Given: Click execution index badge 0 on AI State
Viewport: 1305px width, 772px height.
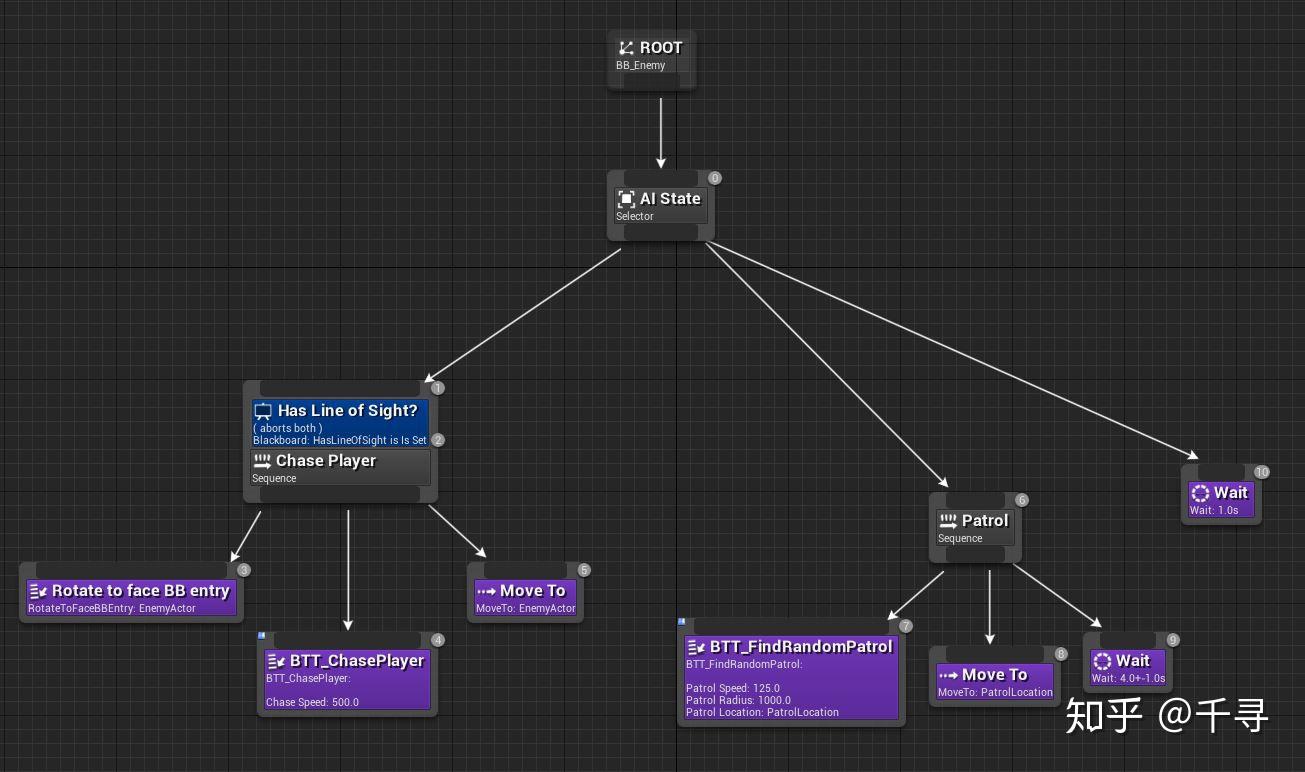Looking at the screenshot, I should click(x=715, y=178).
